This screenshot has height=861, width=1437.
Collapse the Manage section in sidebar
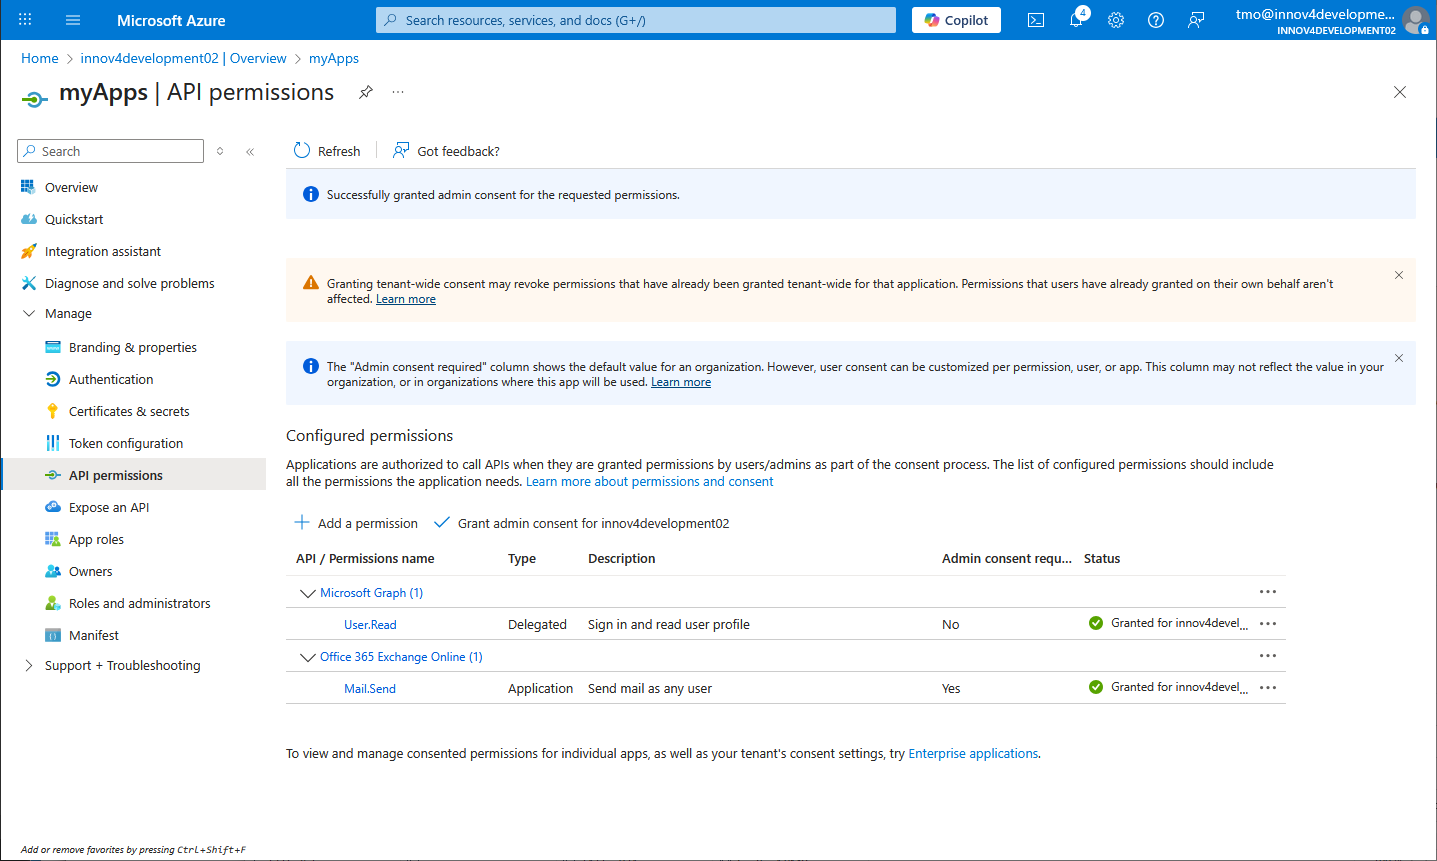pyautogui.click(x=28, y=314)
